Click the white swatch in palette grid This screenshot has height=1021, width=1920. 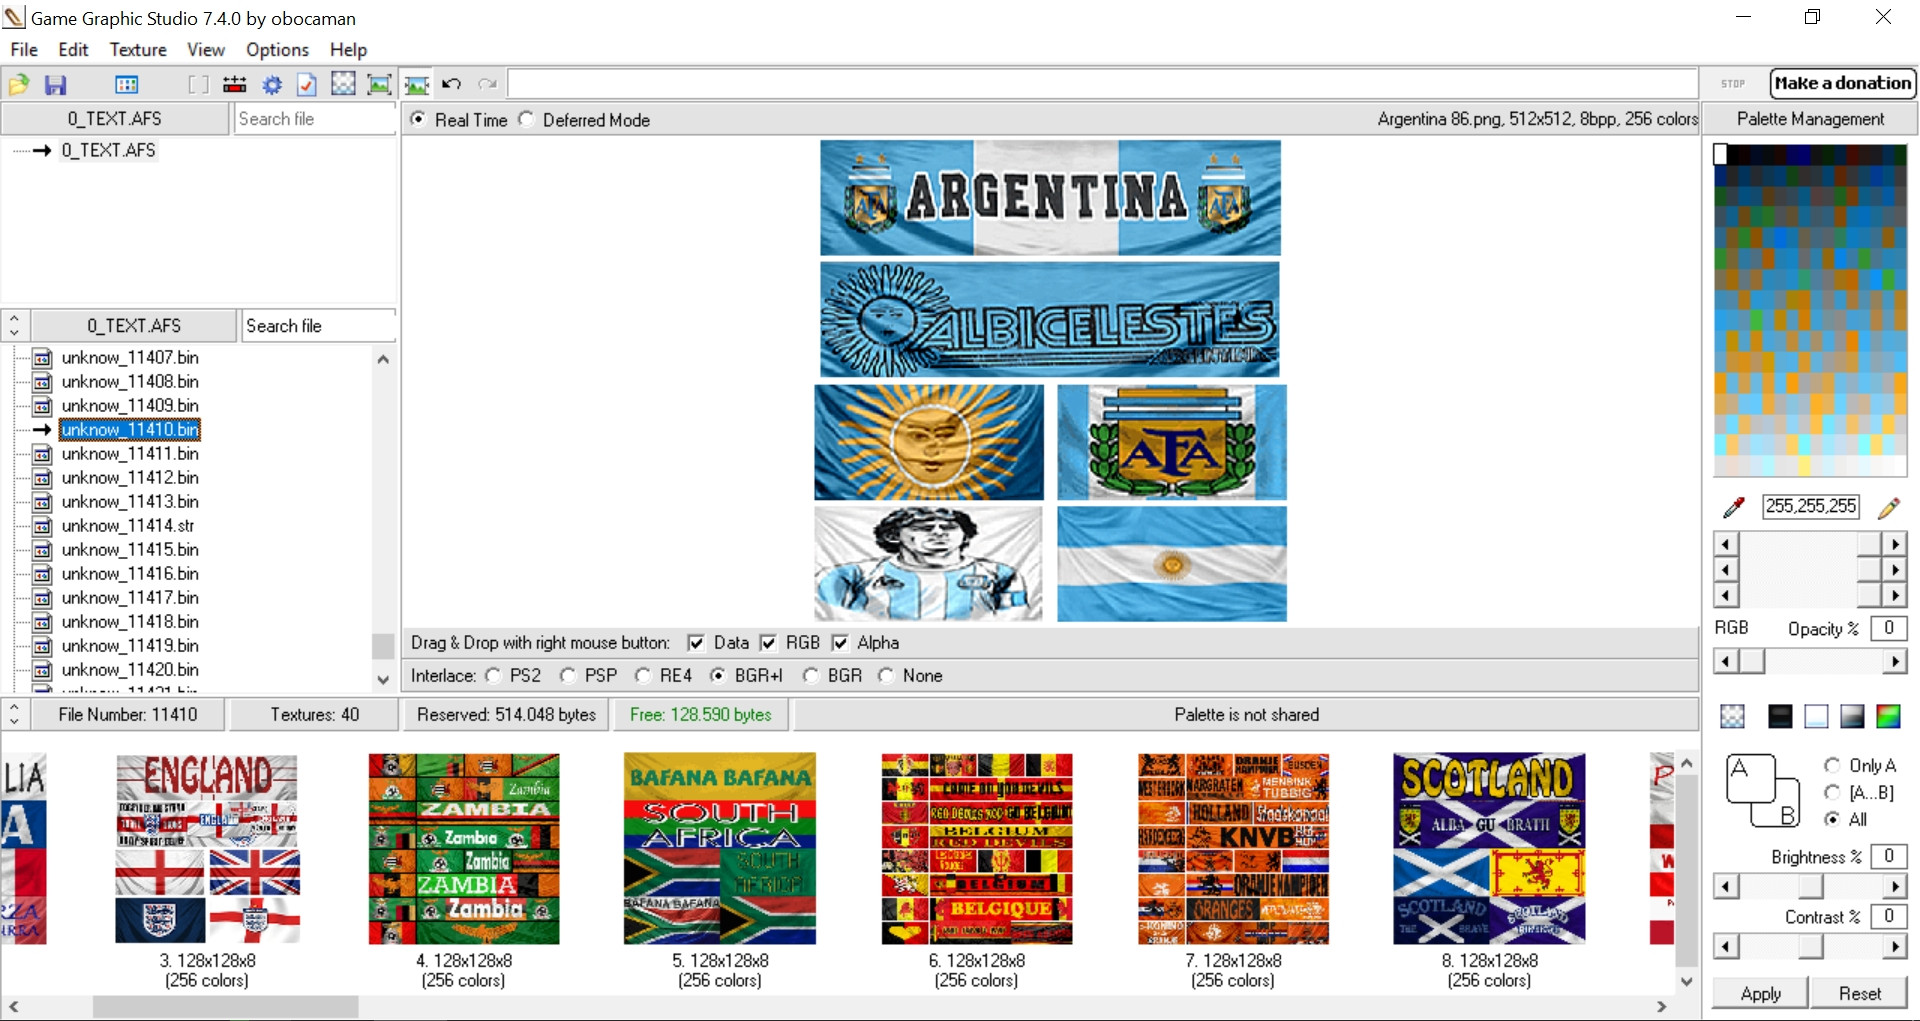click(1721, 154)
